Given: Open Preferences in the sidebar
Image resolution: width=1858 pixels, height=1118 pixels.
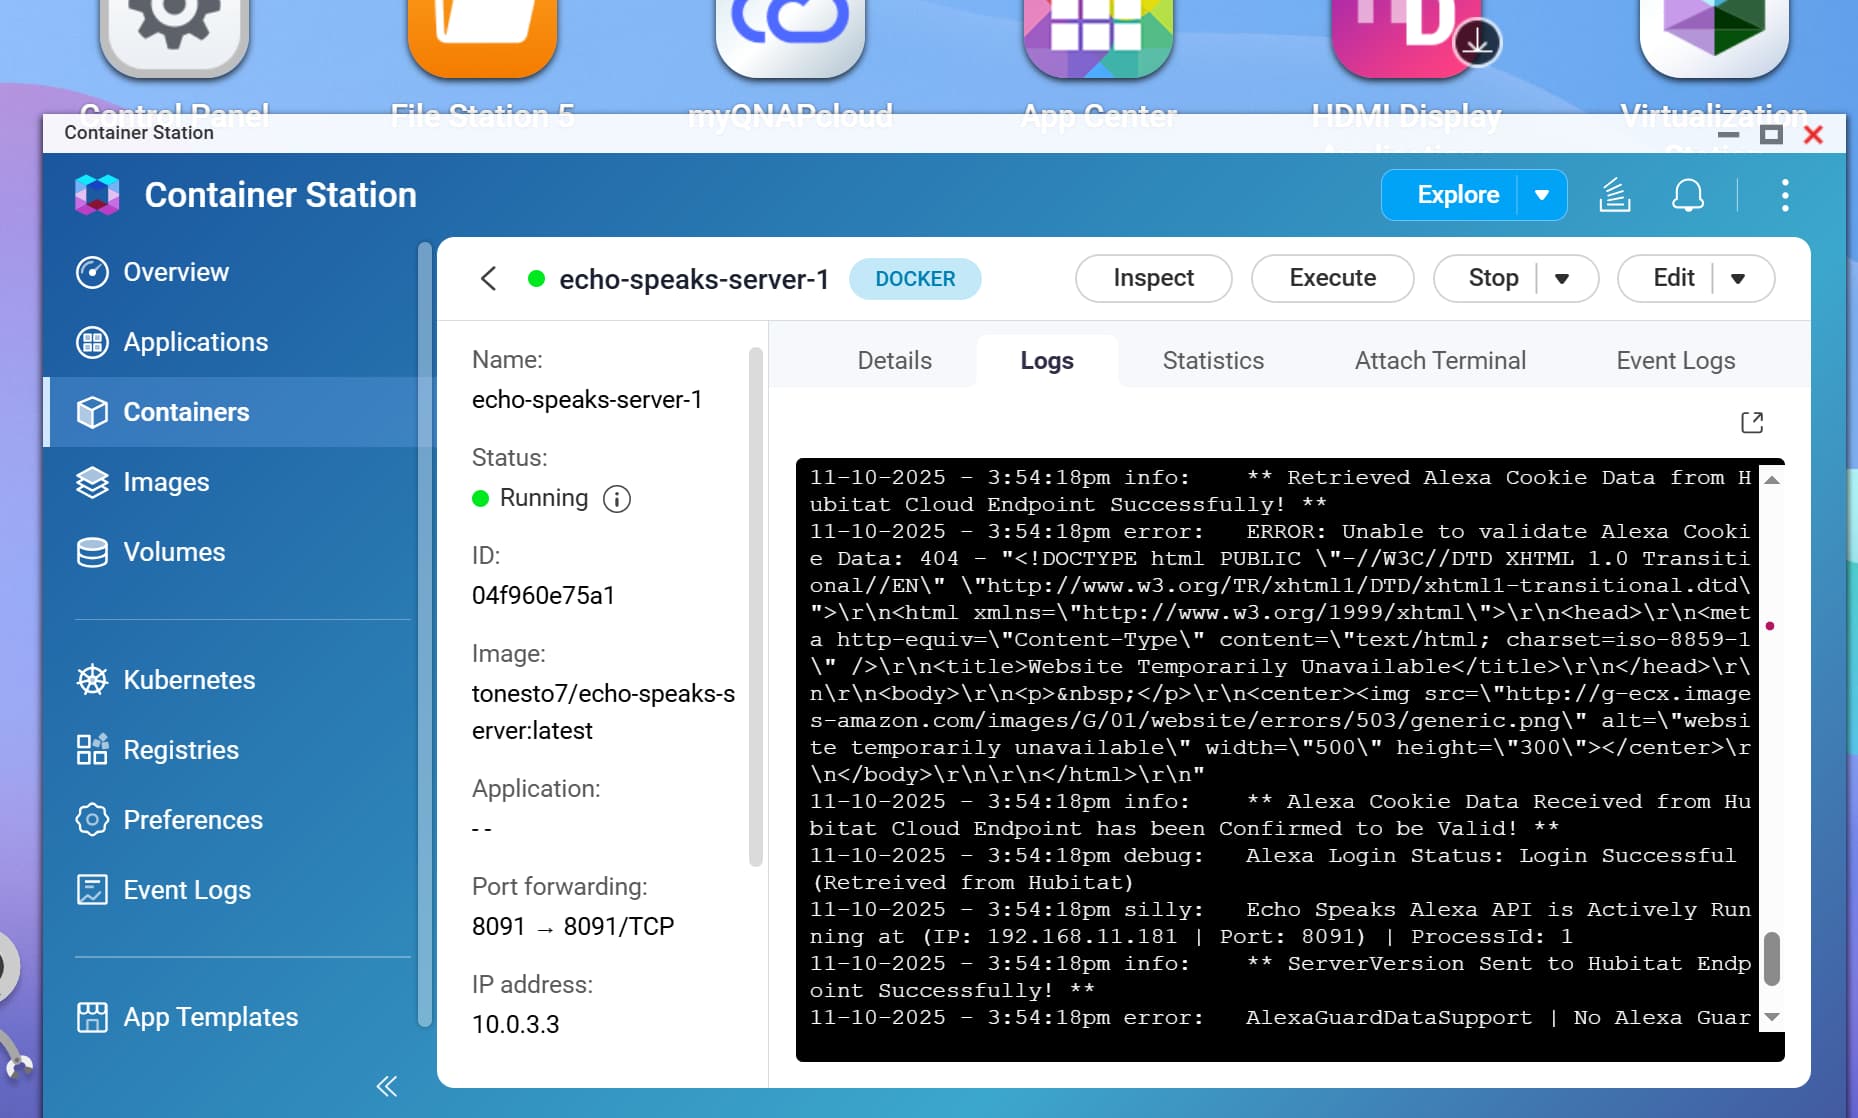Looking at the screenshot, I should [192, 820].
